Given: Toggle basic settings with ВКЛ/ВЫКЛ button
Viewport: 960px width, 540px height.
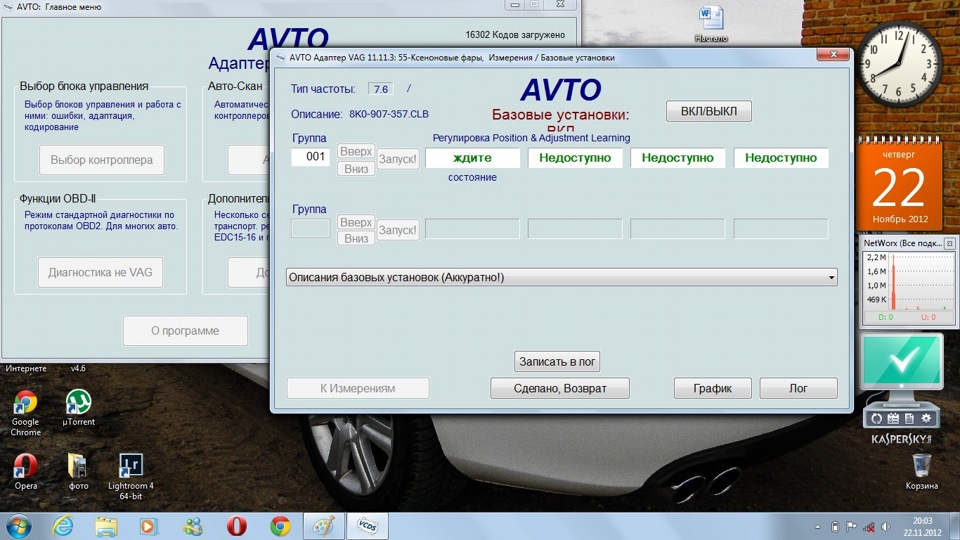Looking at the screenshot, I should (708, 111).
